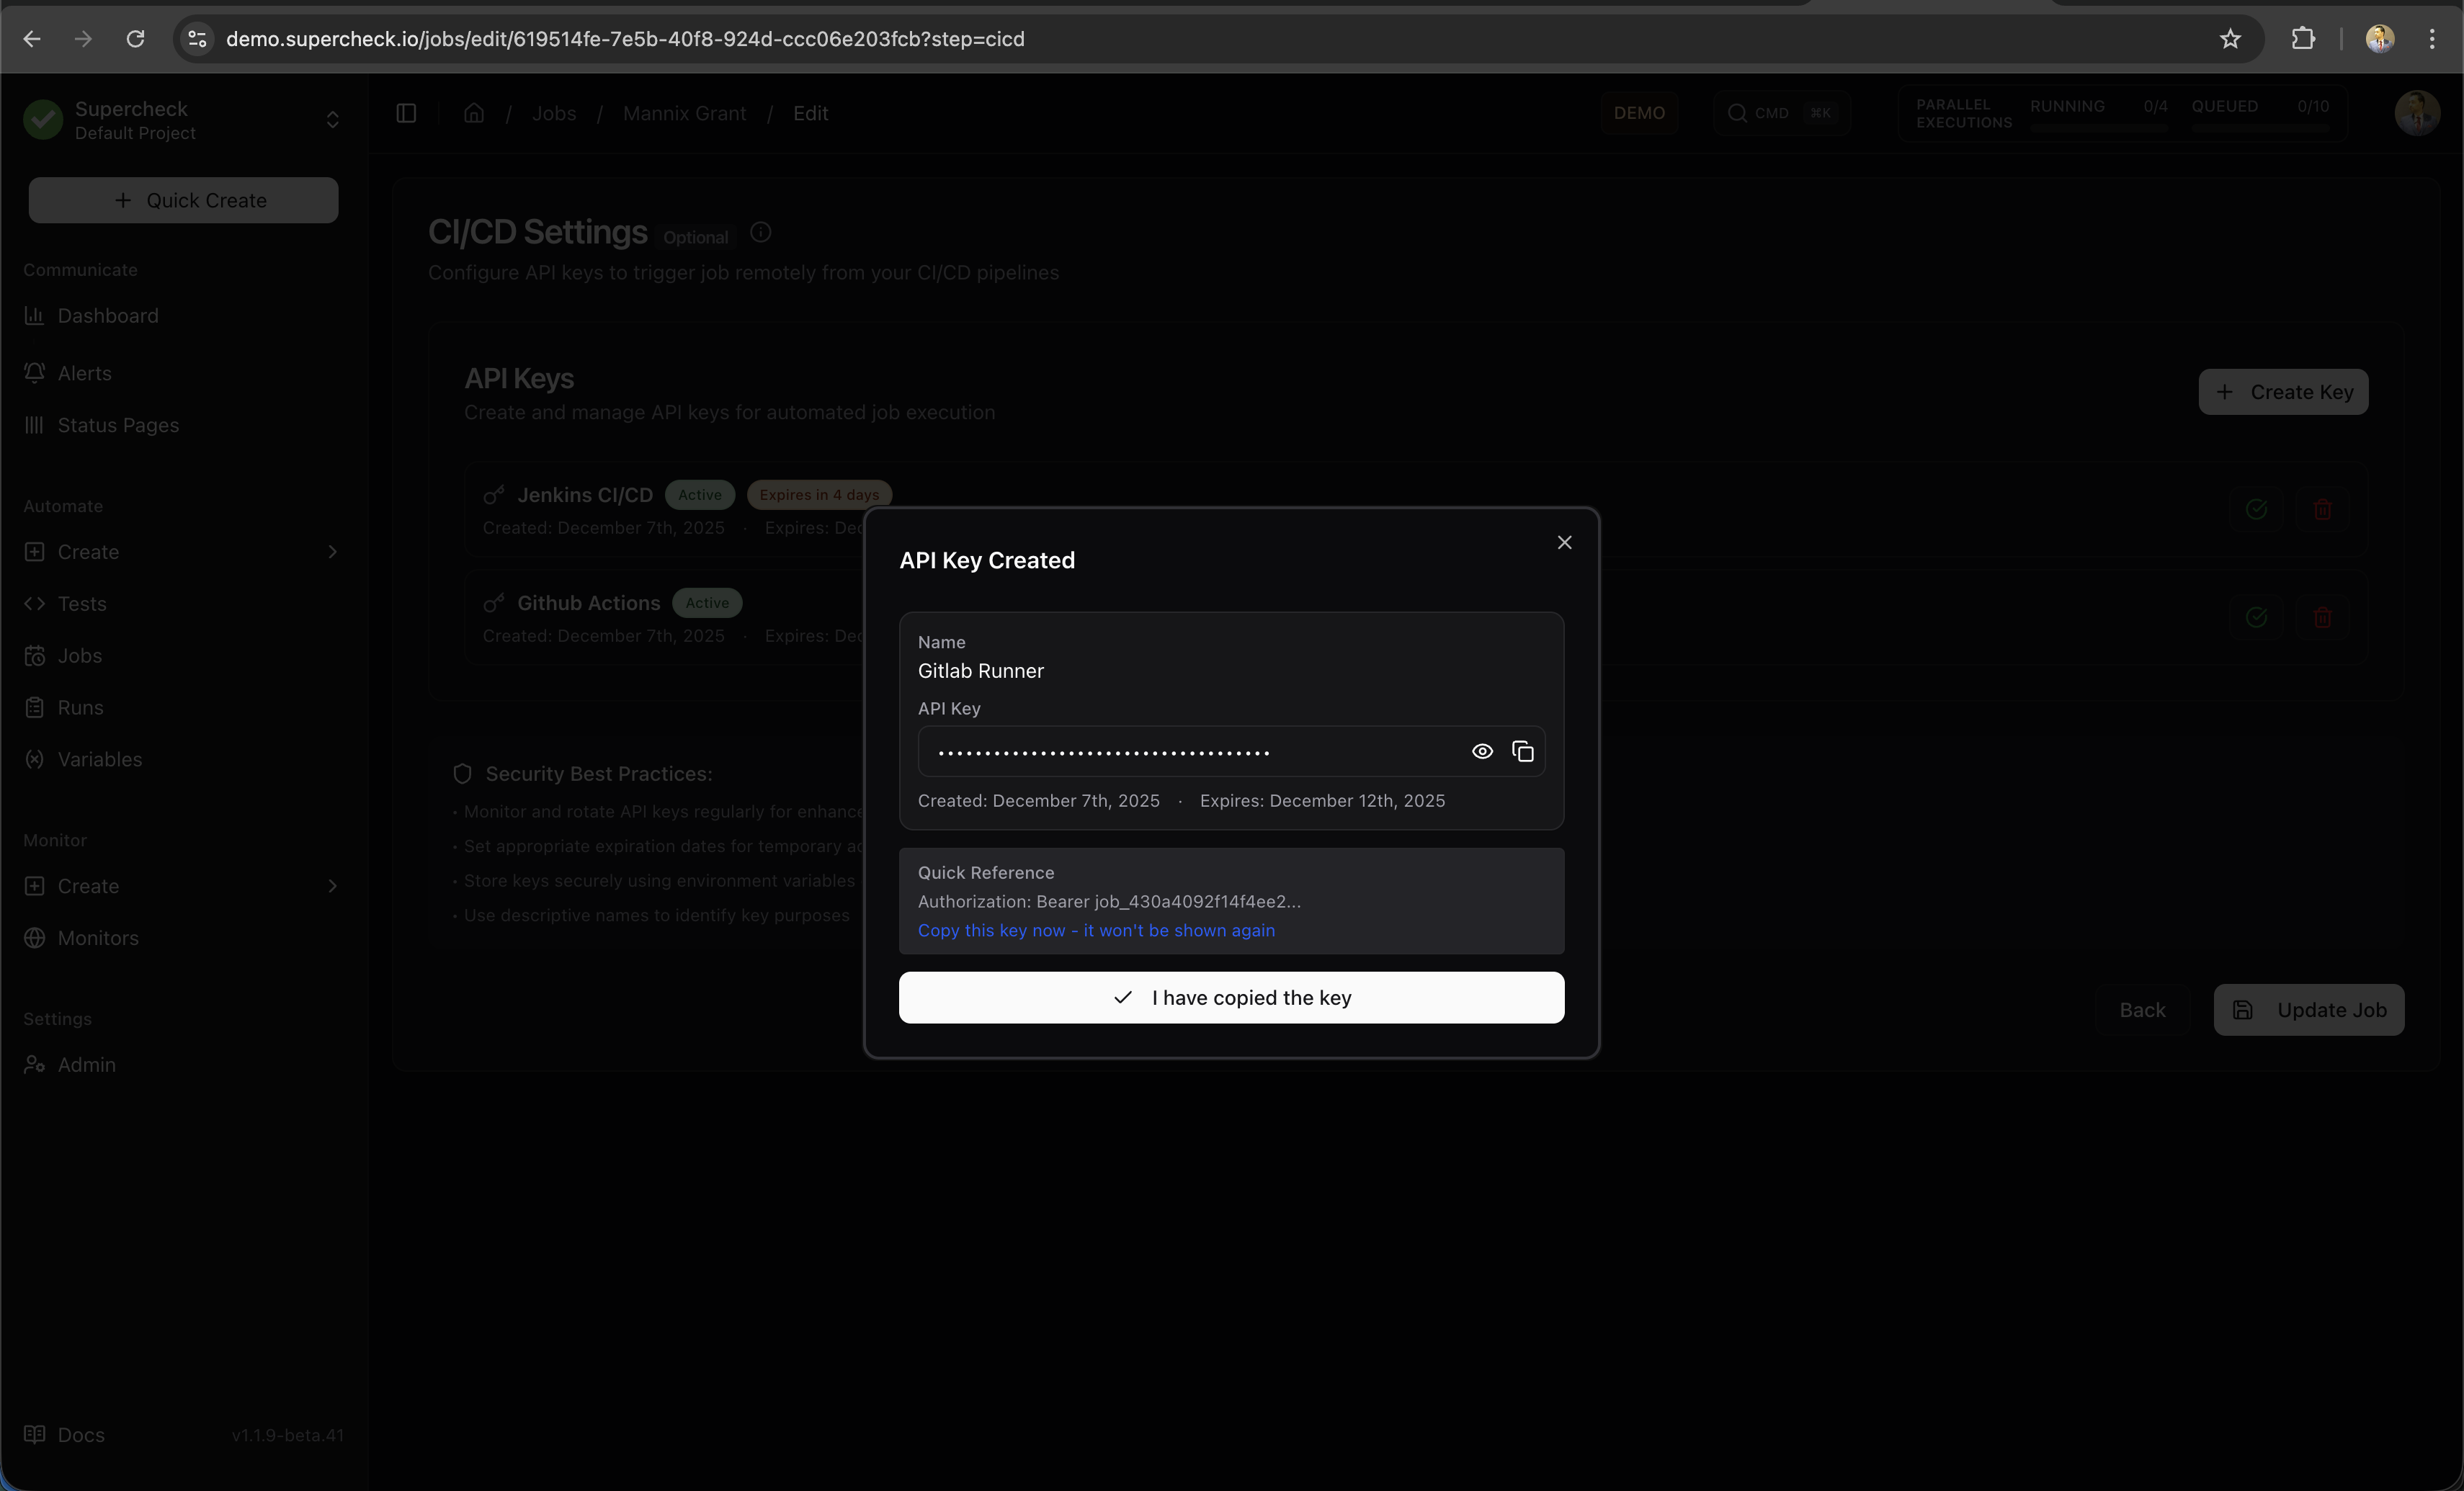Open Admin under Settings
This screenshot has width=2464, height=1491.
pos(86,1064)
